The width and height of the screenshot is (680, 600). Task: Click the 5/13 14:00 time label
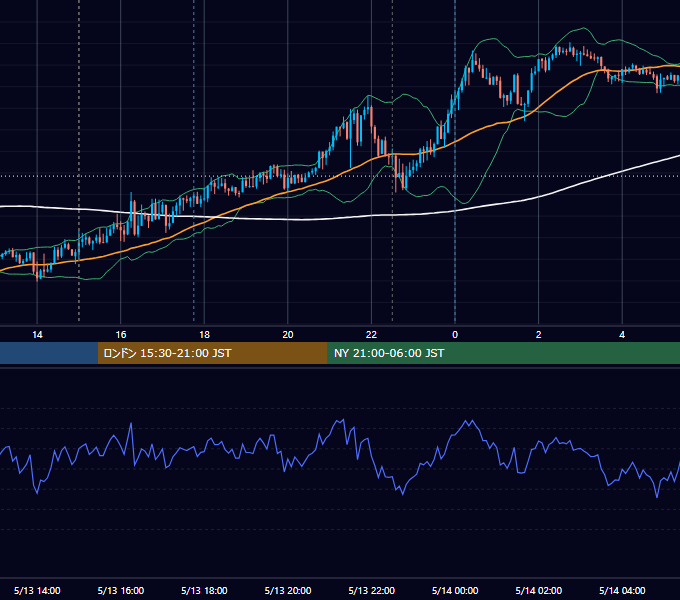pos(37,590)
